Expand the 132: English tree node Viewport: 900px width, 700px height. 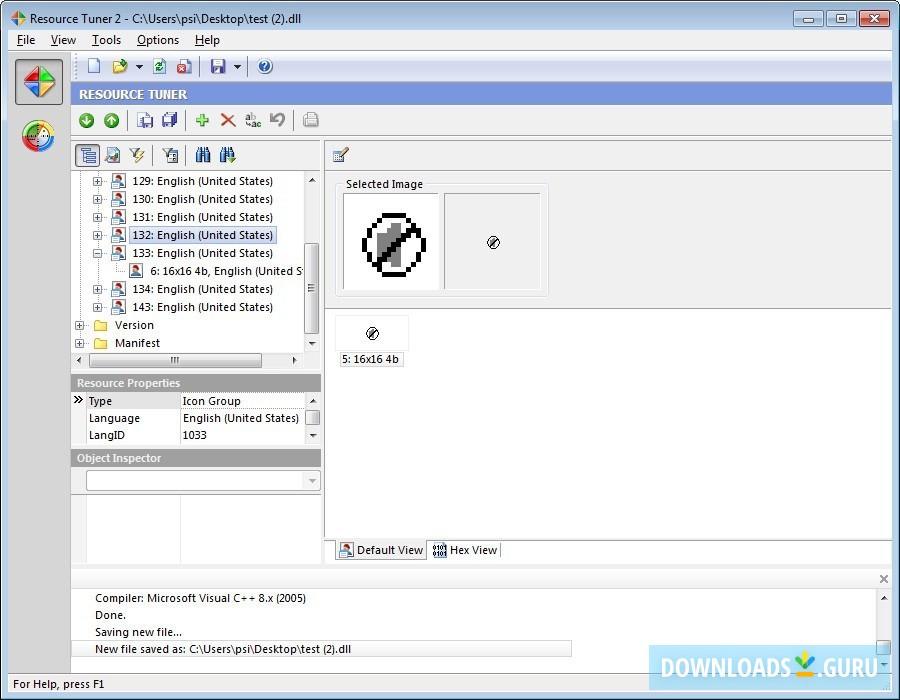[98, 235]
